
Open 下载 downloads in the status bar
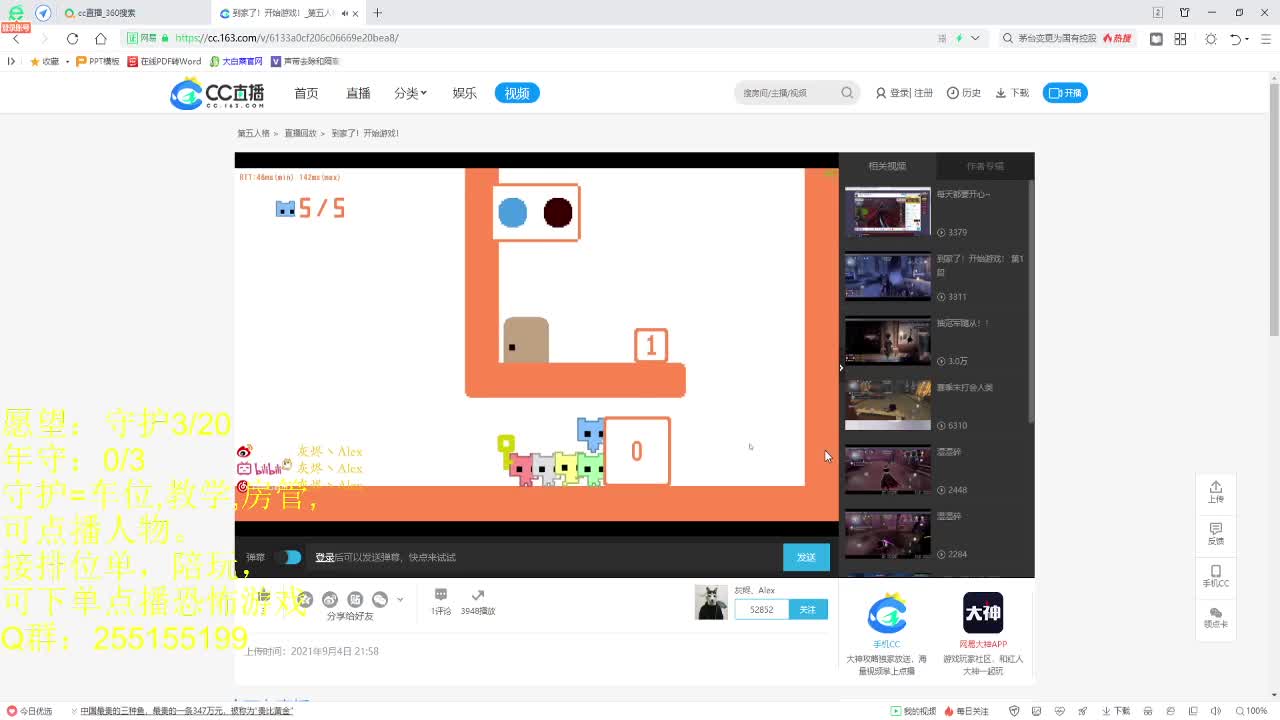(1115, 711)
